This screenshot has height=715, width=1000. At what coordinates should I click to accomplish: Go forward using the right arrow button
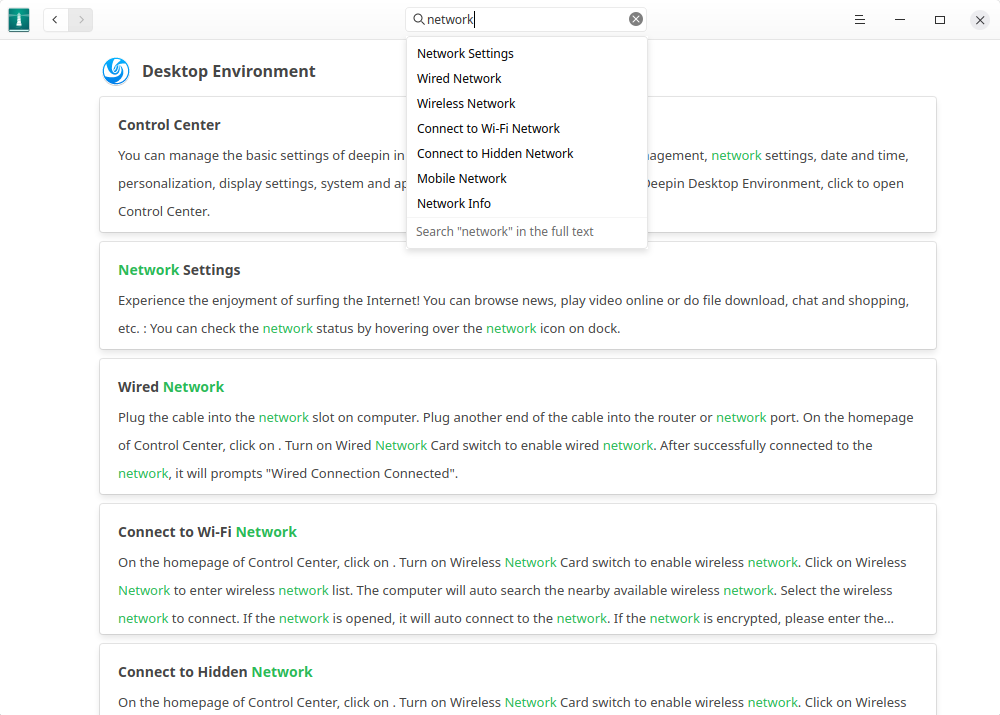pos(81,20)
